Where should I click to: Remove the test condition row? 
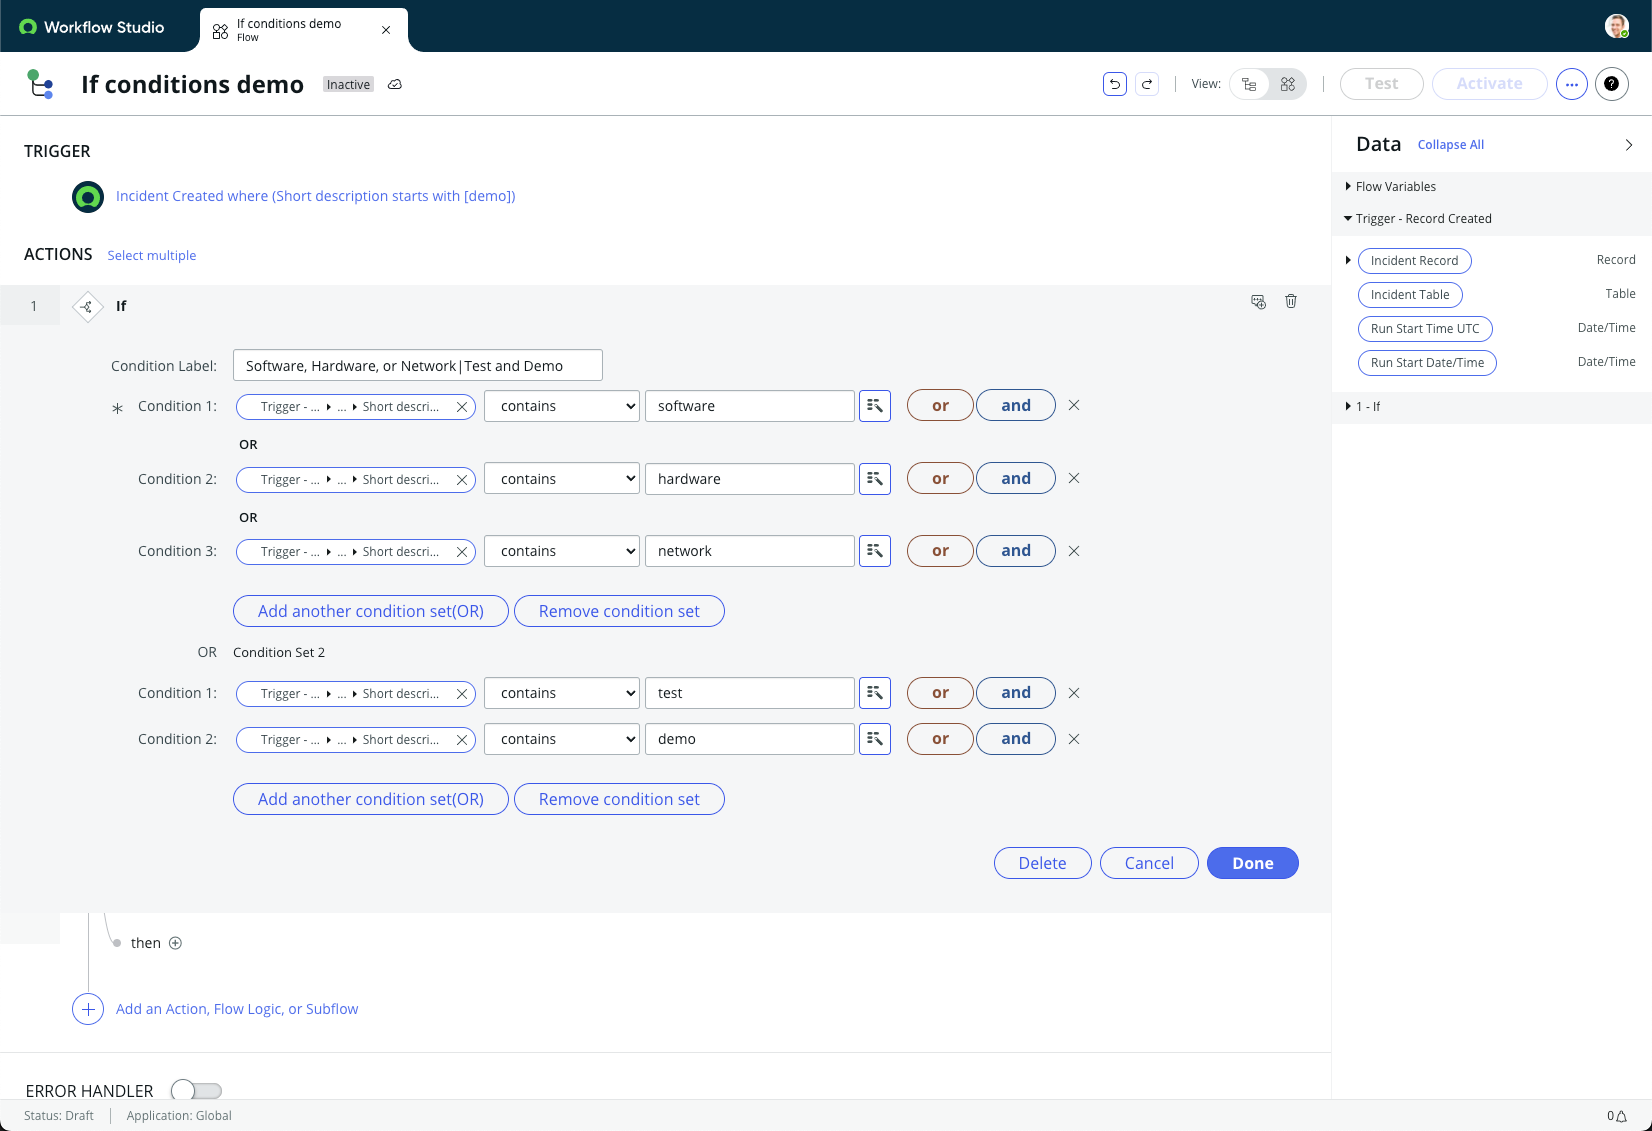click(1074, 693)
